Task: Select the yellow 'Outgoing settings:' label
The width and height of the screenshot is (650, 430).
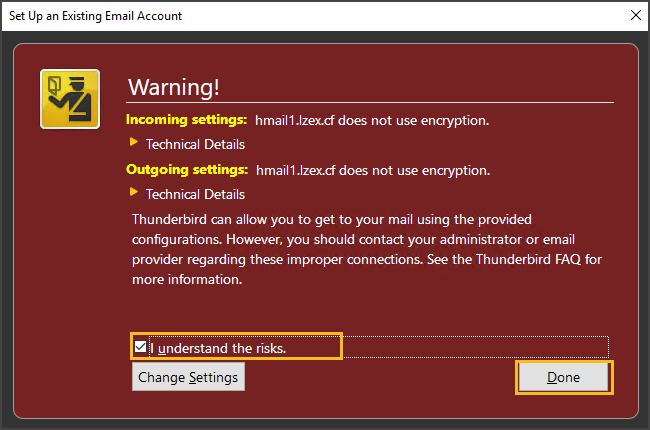Action: click(187, 170)
